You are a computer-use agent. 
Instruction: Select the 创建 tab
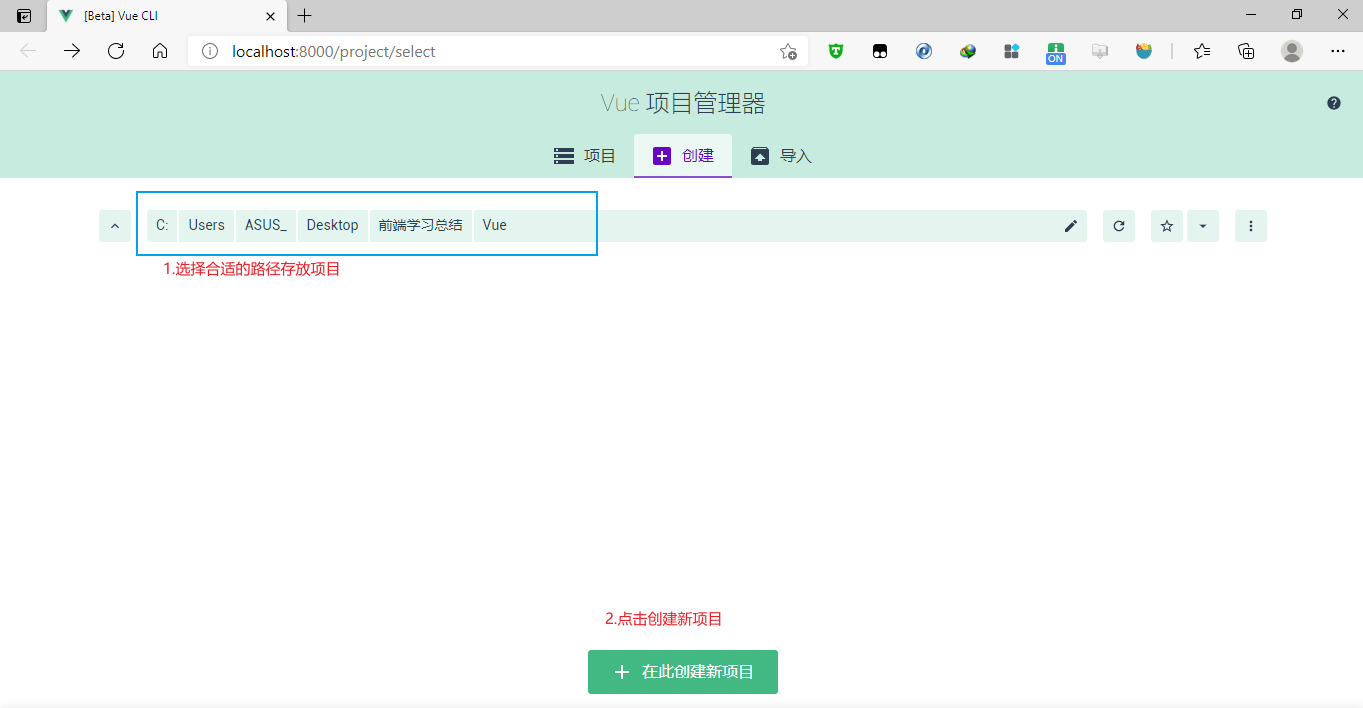coord(683,156)
